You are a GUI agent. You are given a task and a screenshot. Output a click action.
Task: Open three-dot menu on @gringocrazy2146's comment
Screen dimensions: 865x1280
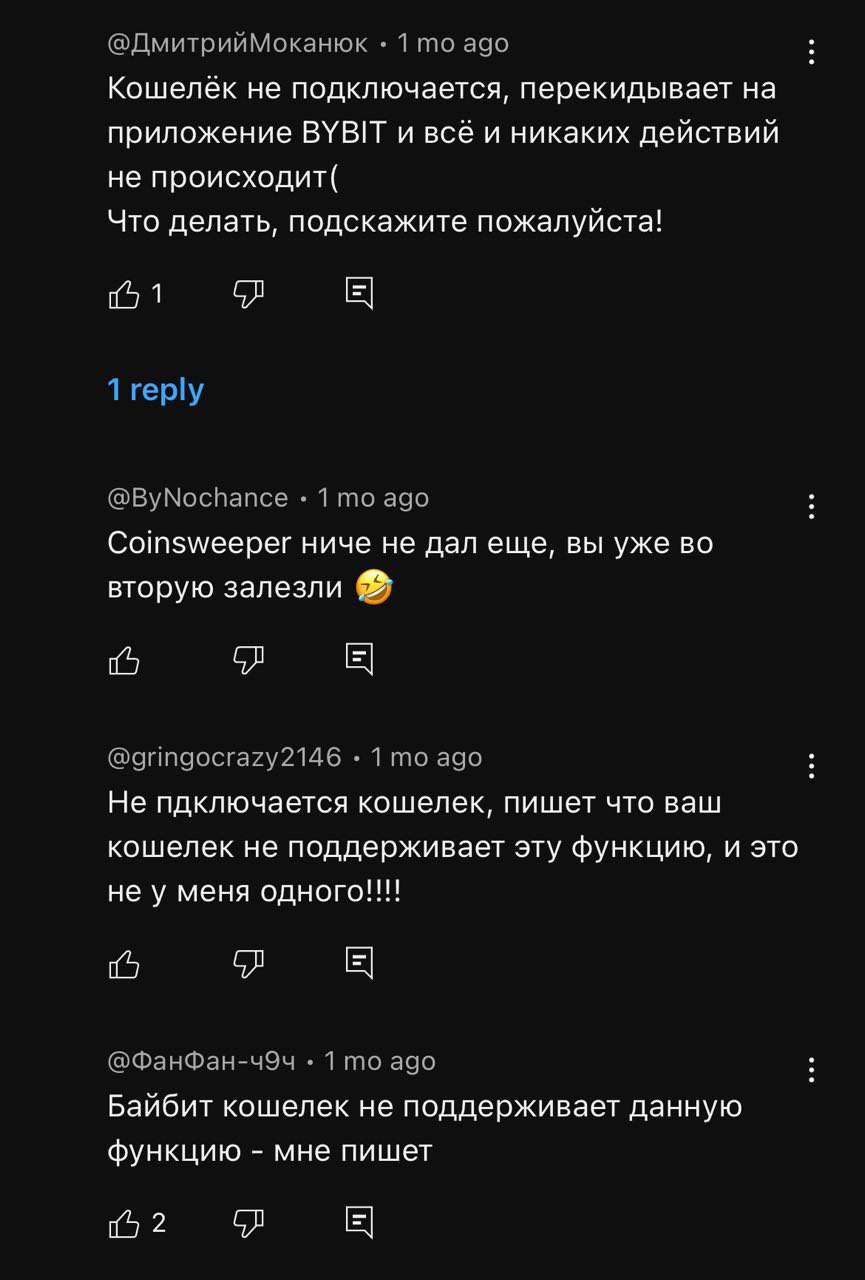click(x=812, y=766)
